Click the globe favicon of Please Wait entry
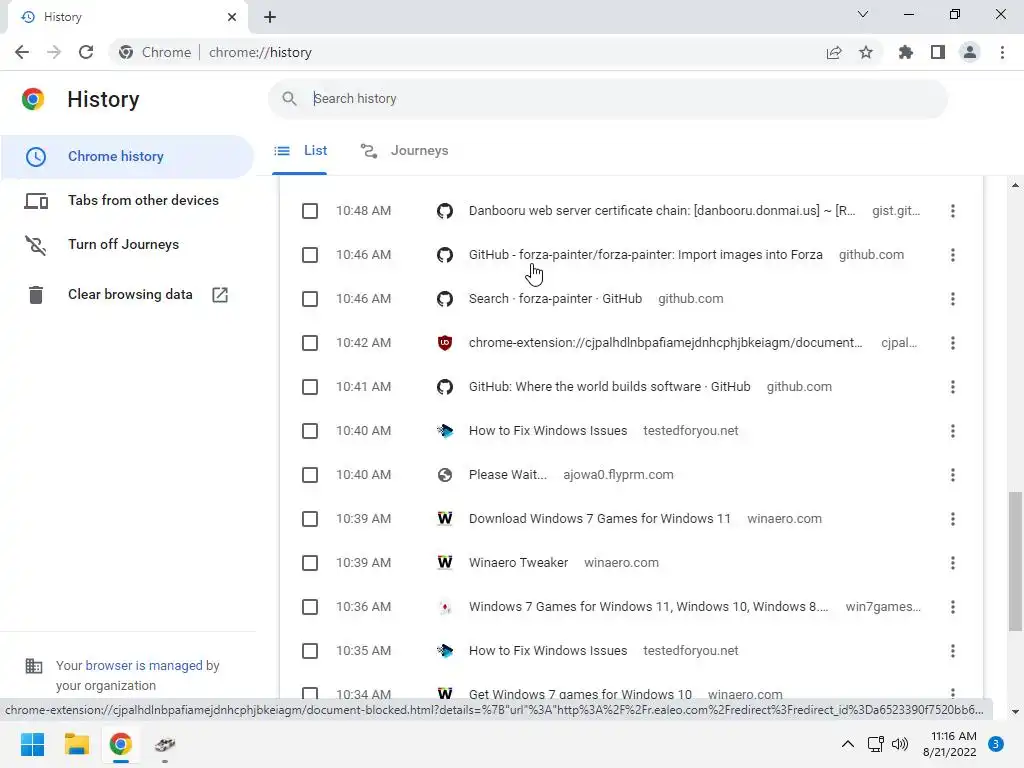The width and height of the screenshot is (1024, 768). pyautogui.click(x=445, y=475)
